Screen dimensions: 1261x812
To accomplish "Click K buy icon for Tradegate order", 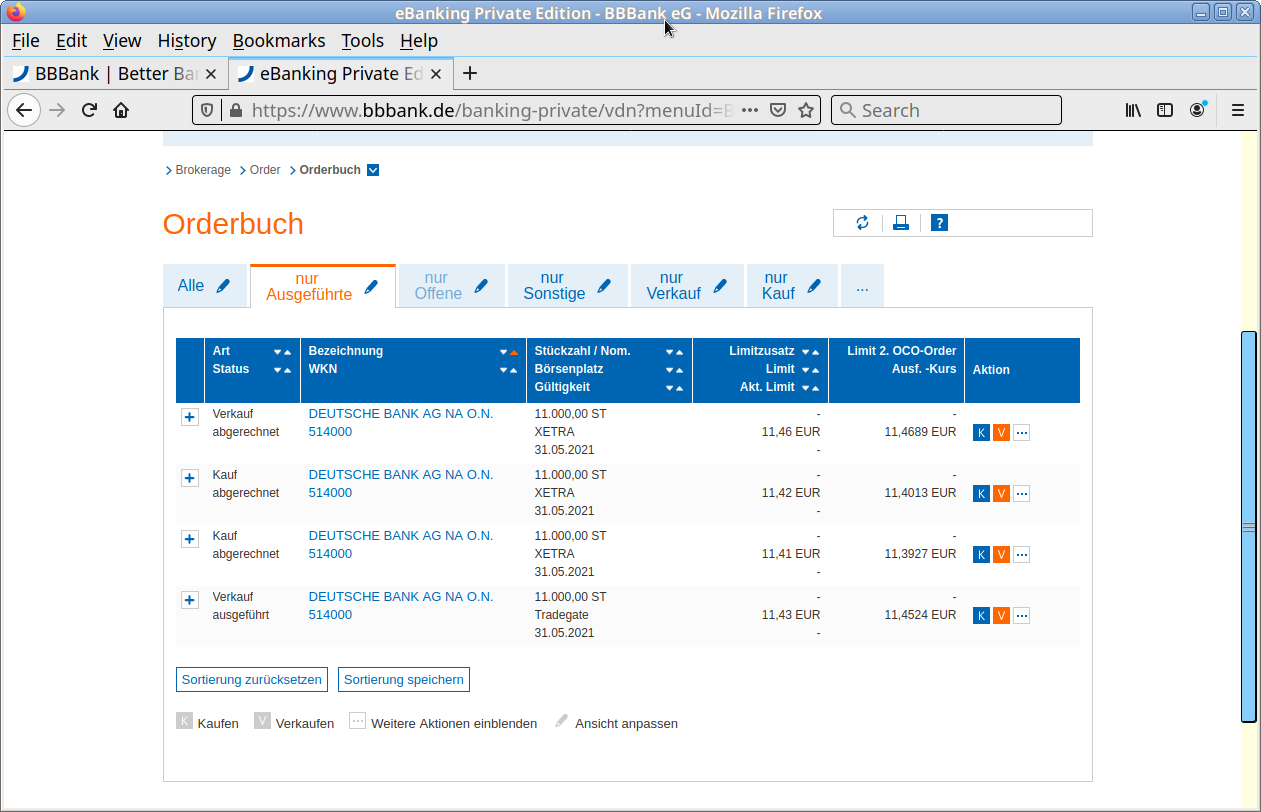I will (981, 616).
